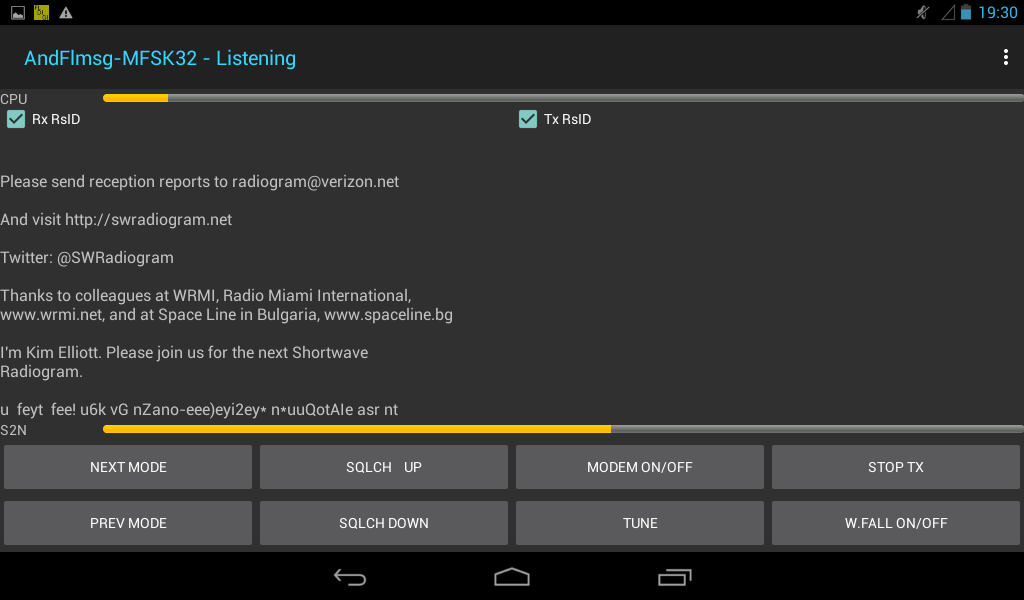Viewport: 1024px width, 600px height.
Task: Tap the signal strength status icon
Action: point(948,12)
